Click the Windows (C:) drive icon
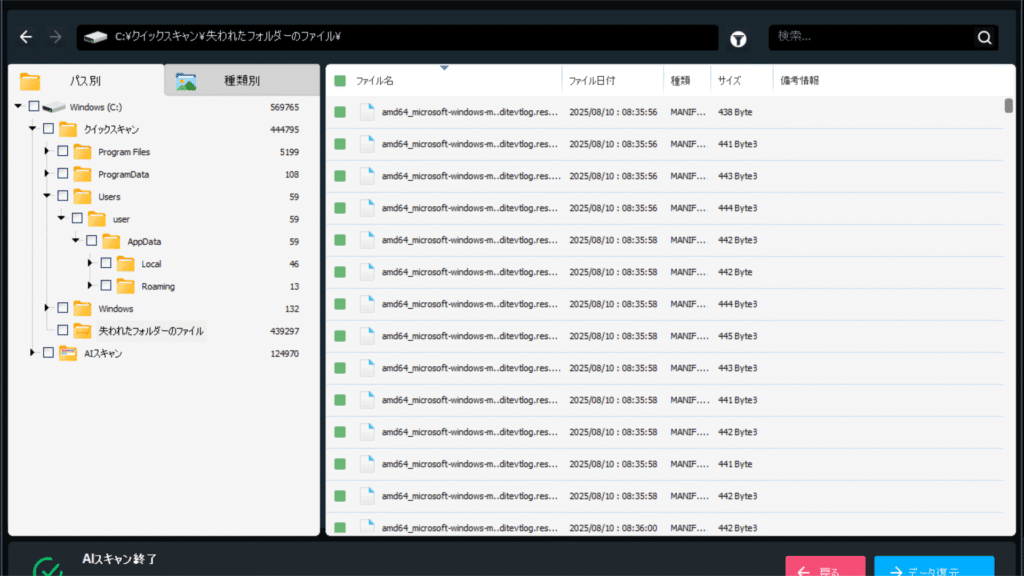Screen dimensions: 1024x576 (54, 107)
